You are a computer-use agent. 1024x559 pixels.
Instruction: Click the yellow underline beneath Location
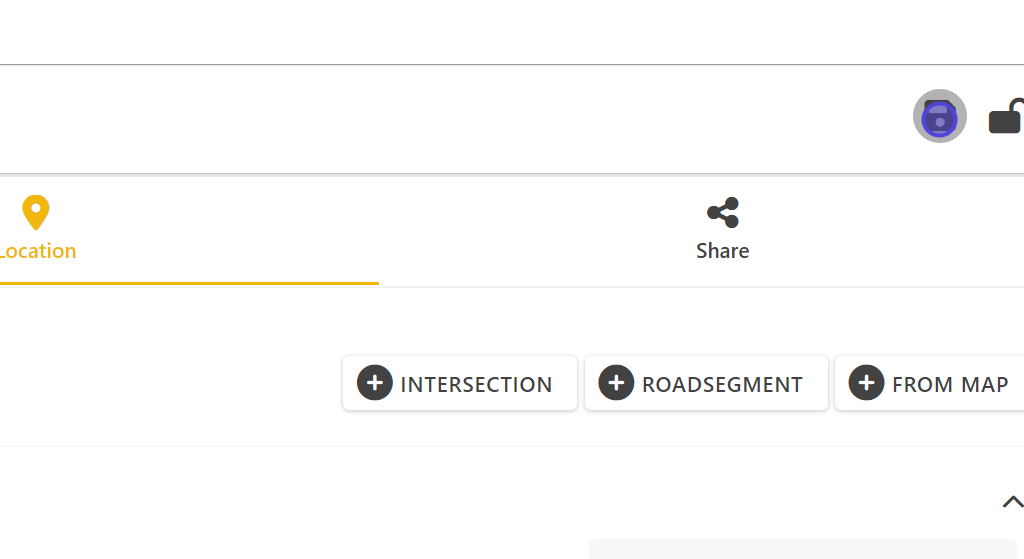click(188, 283)
